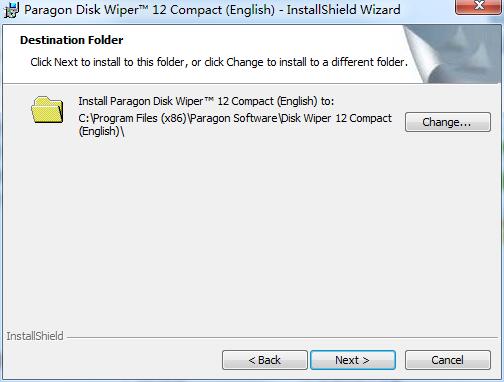The height and width of the screenshot is (382, 504).
Task: Click the '(English)\' path continuation line
Action: pos(102,131)
